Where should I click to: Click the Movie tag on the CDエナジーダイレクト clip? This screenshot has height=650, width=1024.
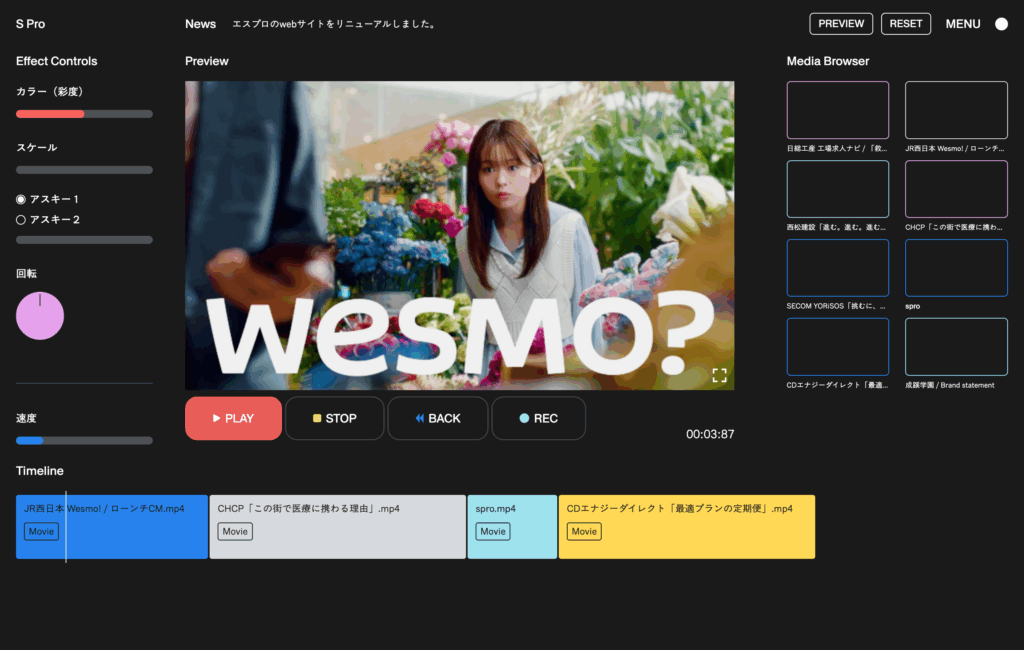pos(584,532)
